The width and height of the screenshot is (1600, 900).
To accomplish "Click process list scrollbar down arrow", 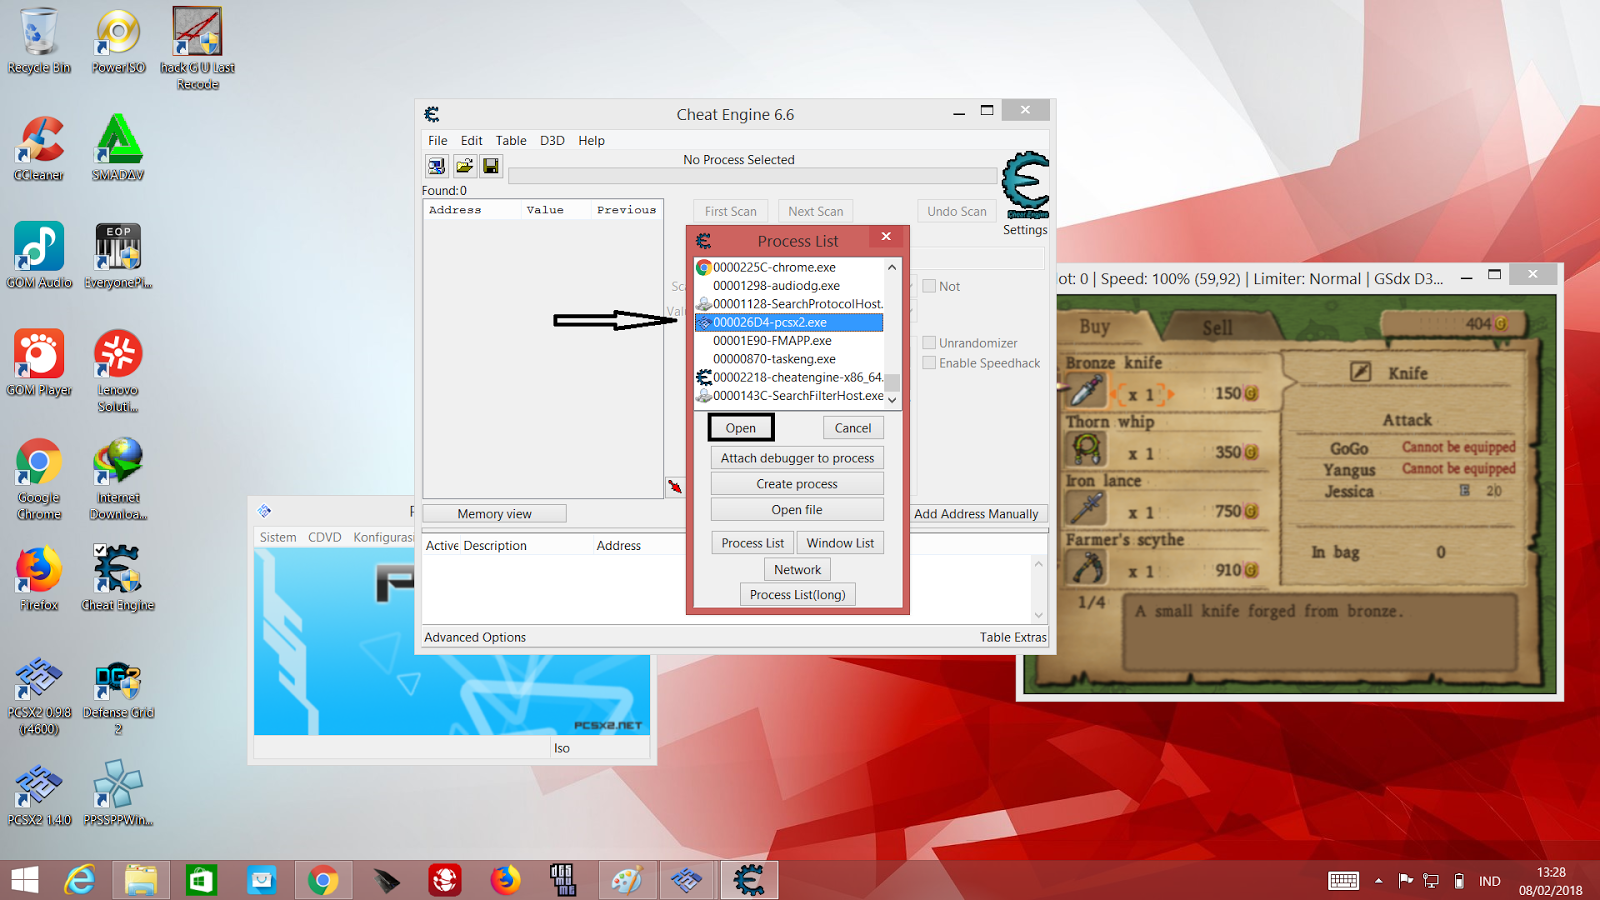I will [892, 399].
